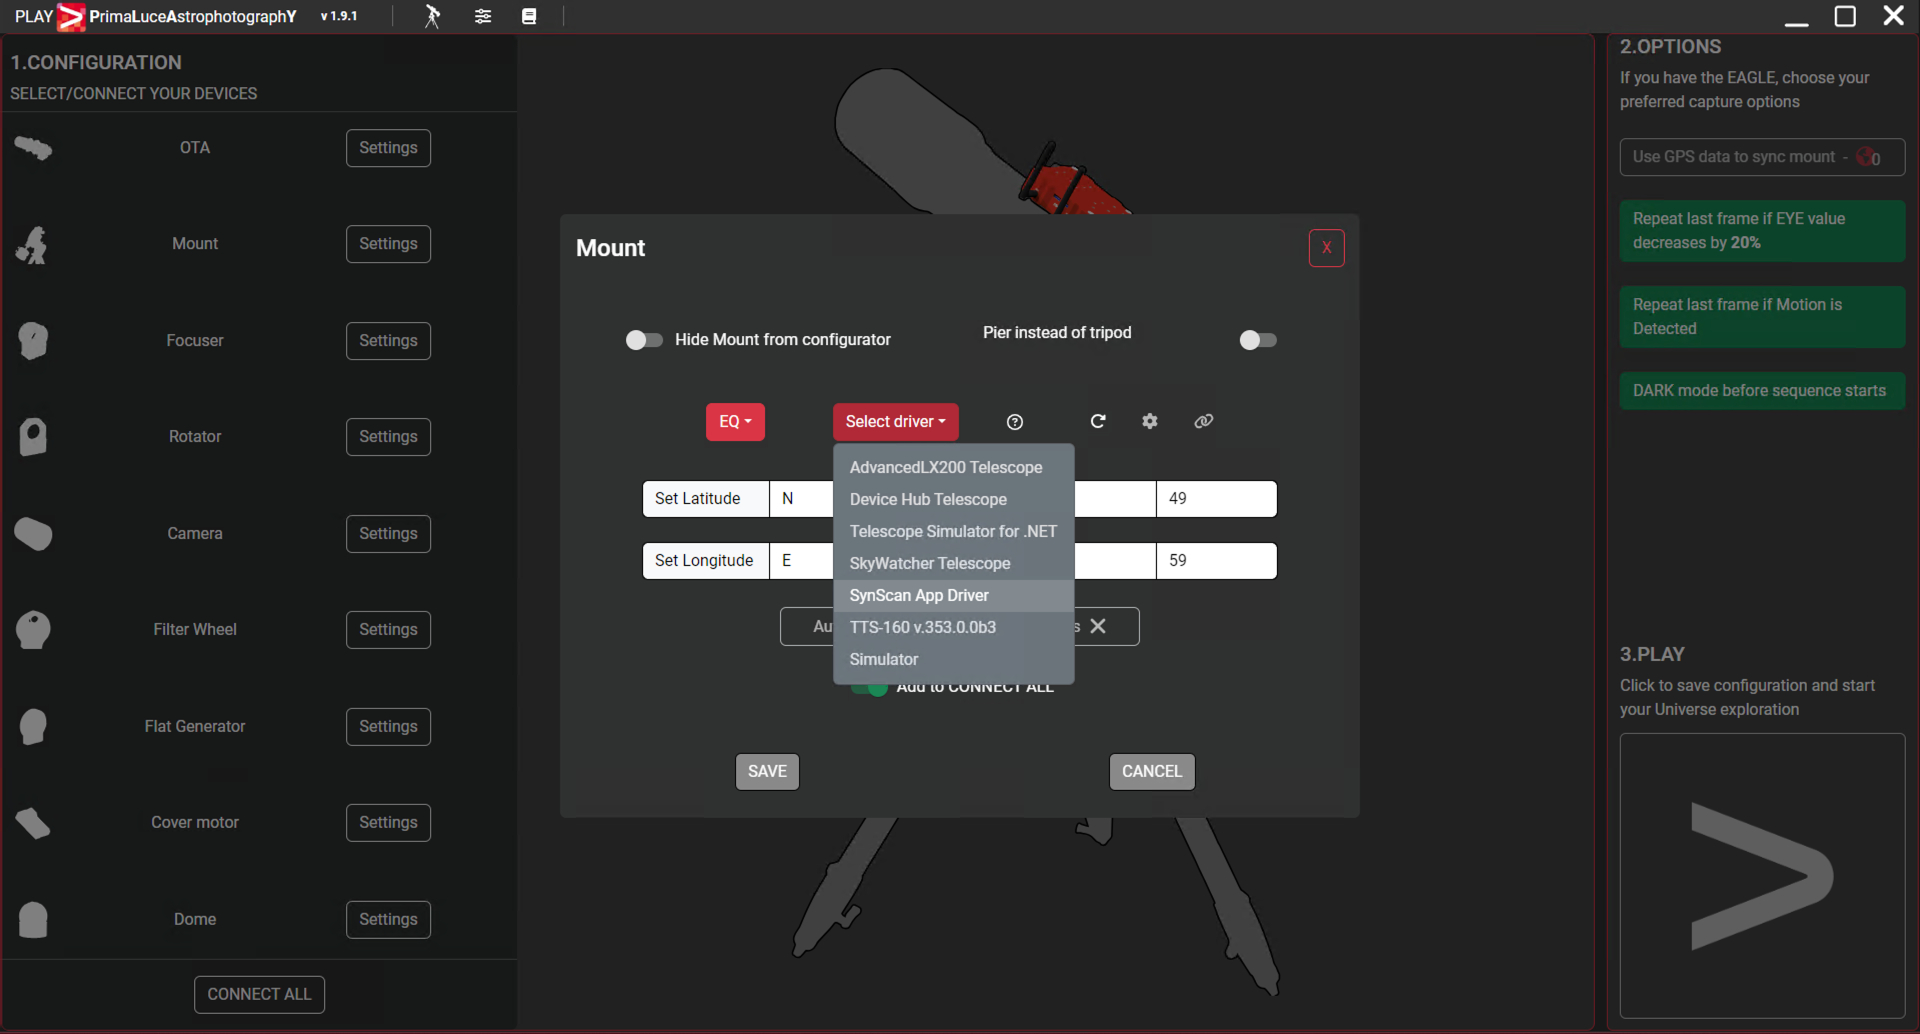Choose Device Hub Telescope driver
1920x1034 pixels.
tap(954, 500)
